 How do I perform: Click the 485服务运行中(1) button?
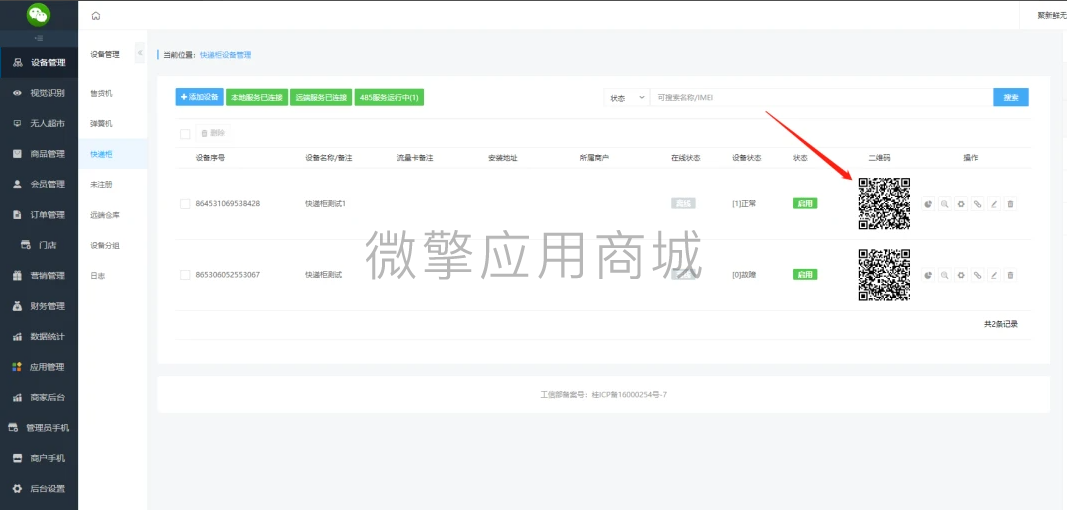(x=389, y=97)
